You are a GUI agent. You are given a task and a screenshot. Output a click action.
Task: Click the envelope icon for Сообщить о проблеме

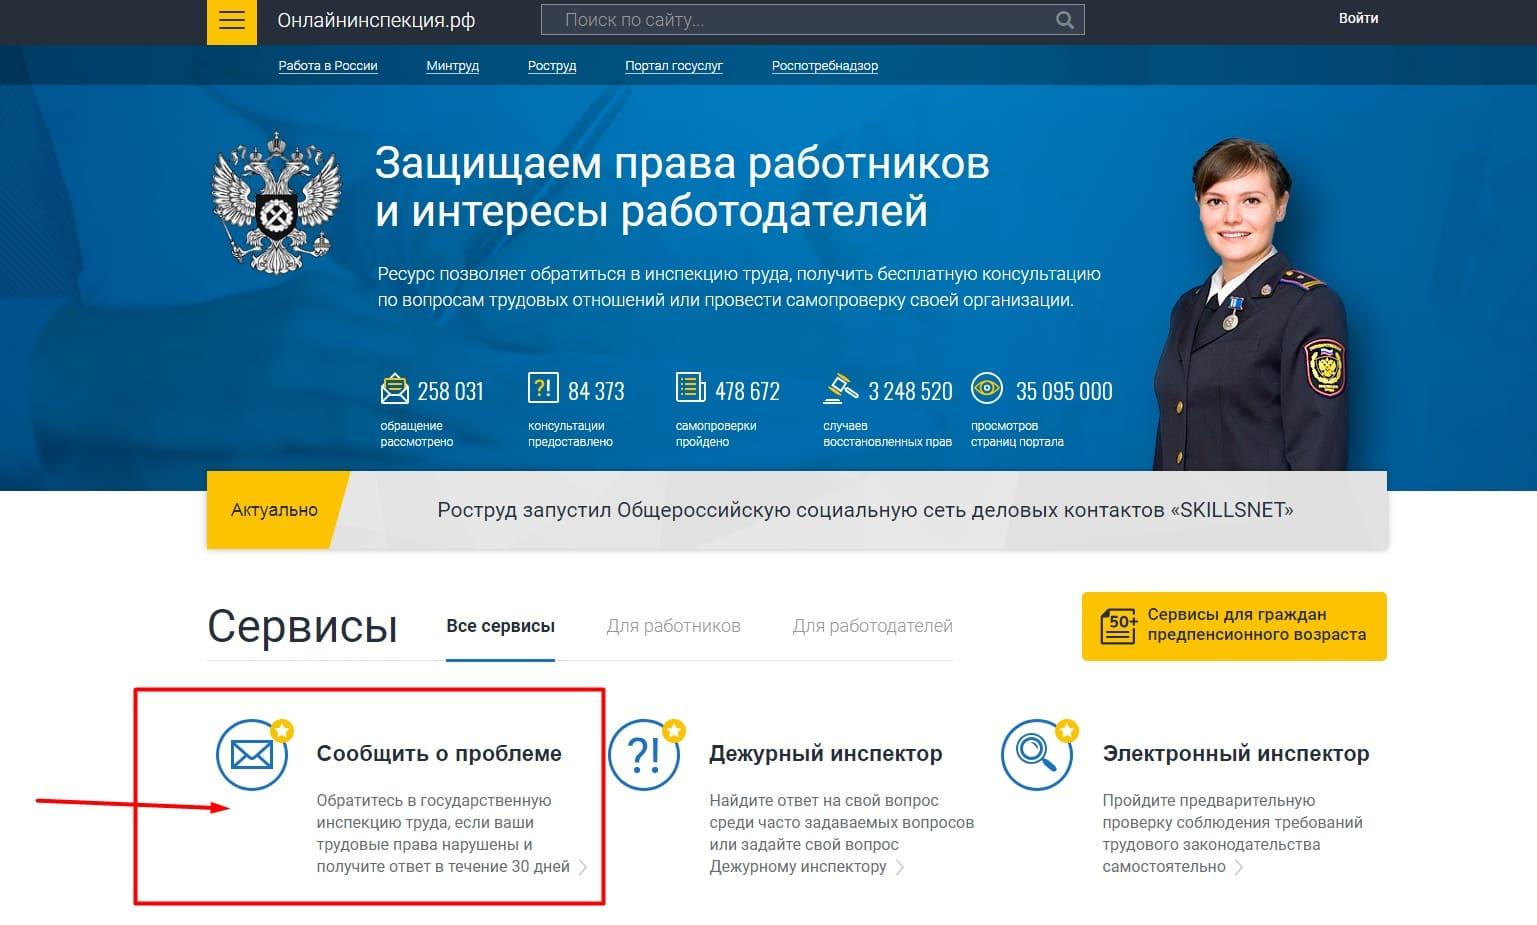(252, 754)
